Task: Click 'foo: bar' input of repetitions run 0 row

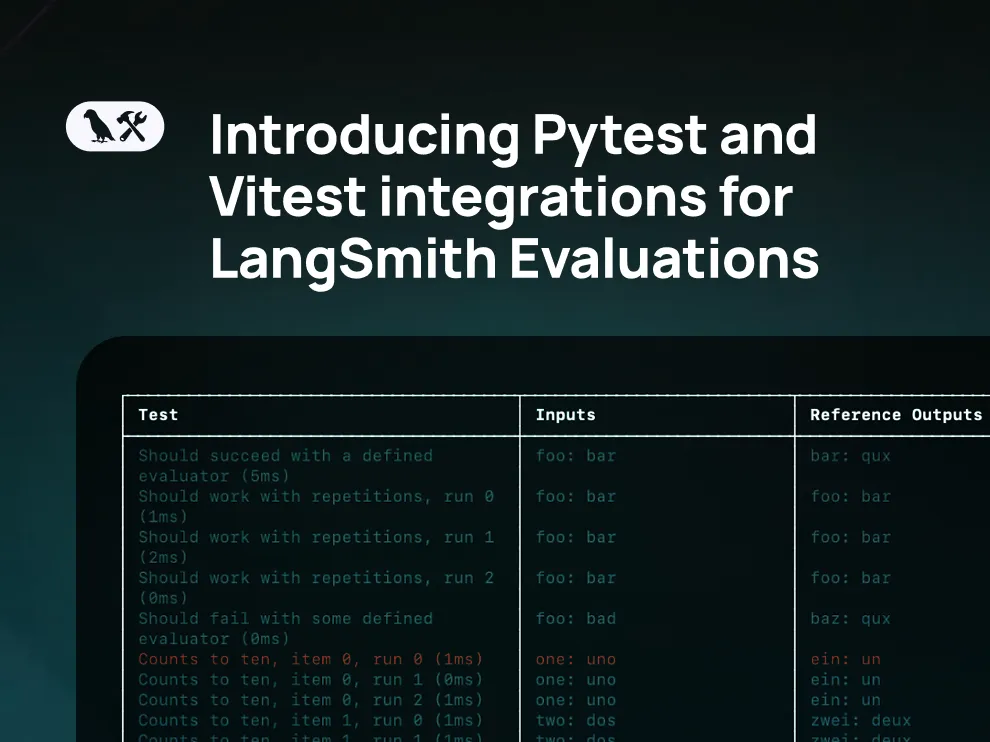Action: (576, 496)
